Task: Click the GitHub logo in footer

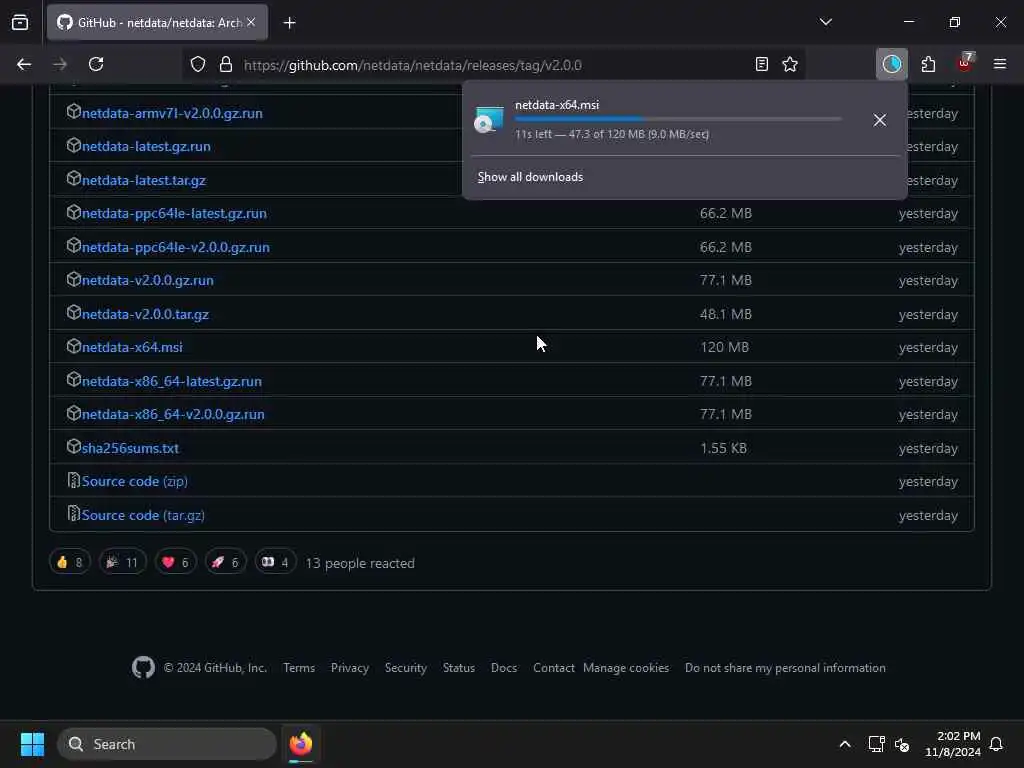Action: click(143, 667)
